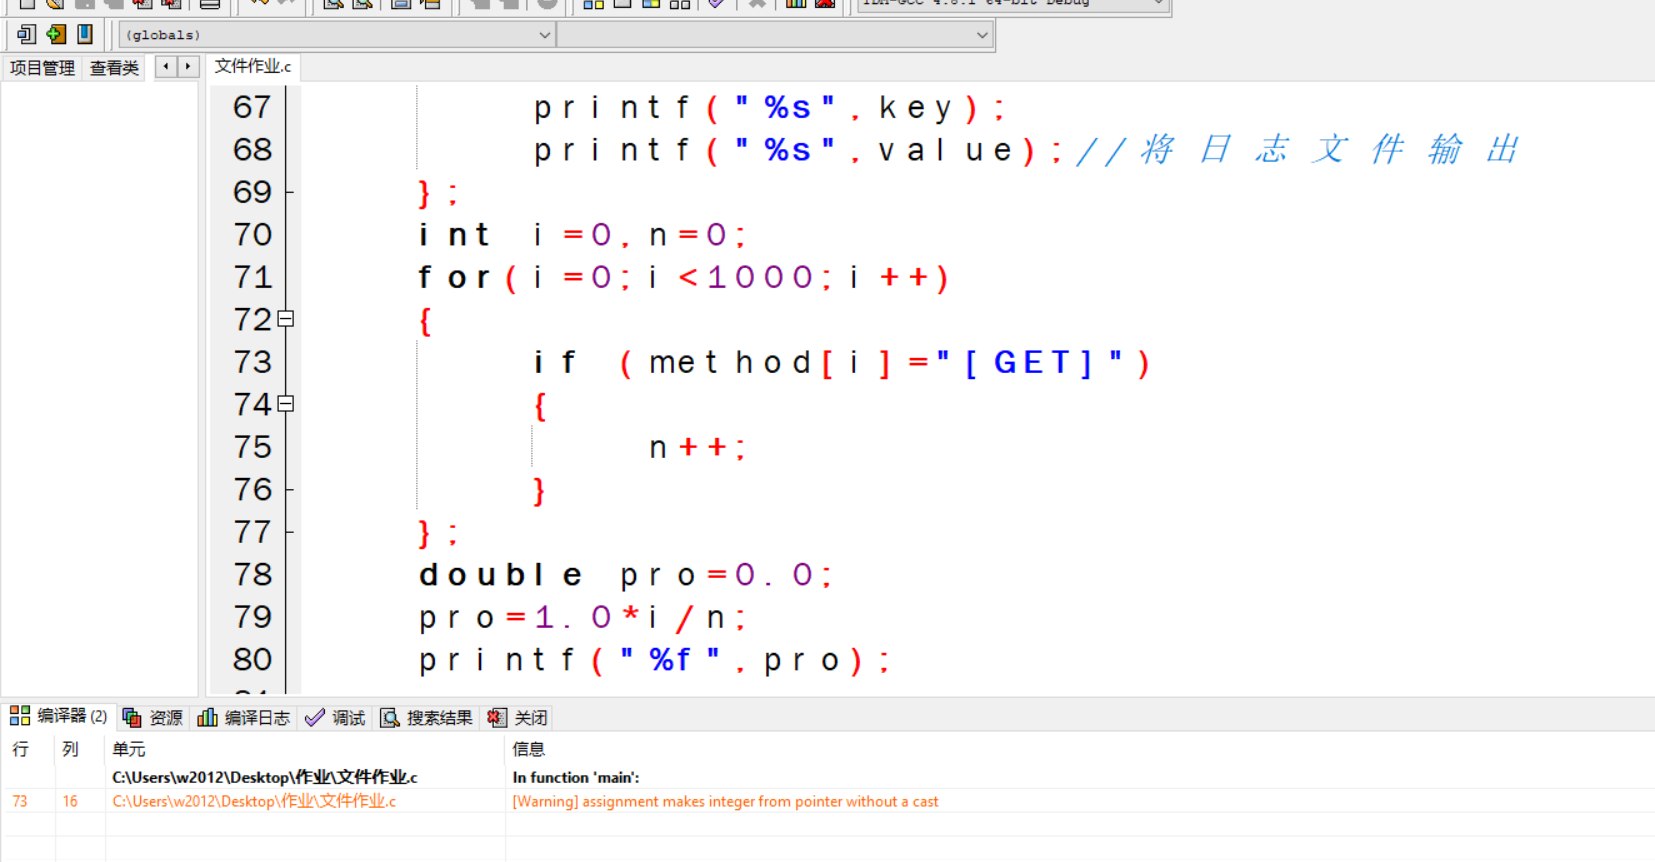Open the 调试 bottom tab
1655x862 pixels.
point(336,717)
